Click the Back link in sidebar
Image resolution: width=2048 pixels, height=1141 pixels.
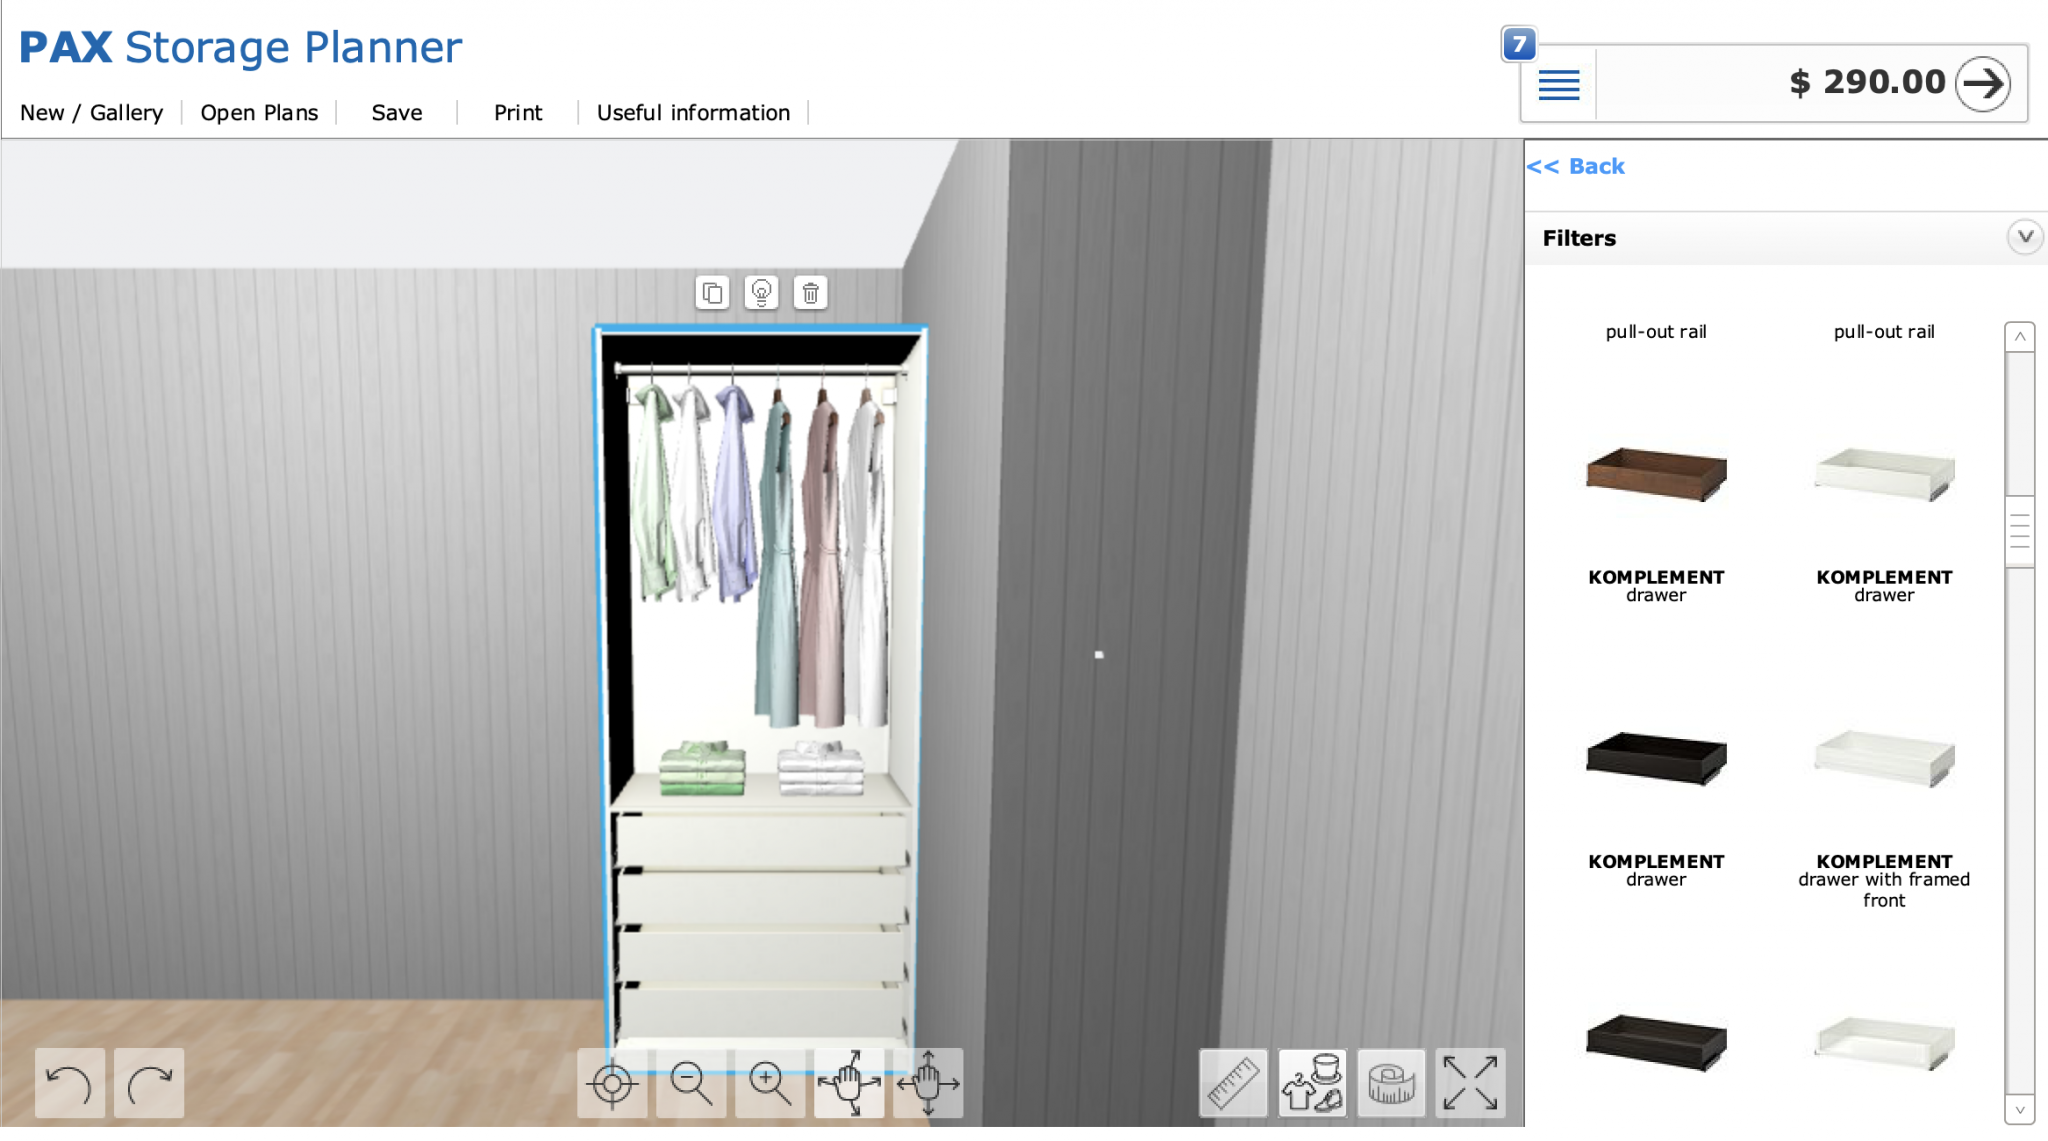[x=1576, y=166]
